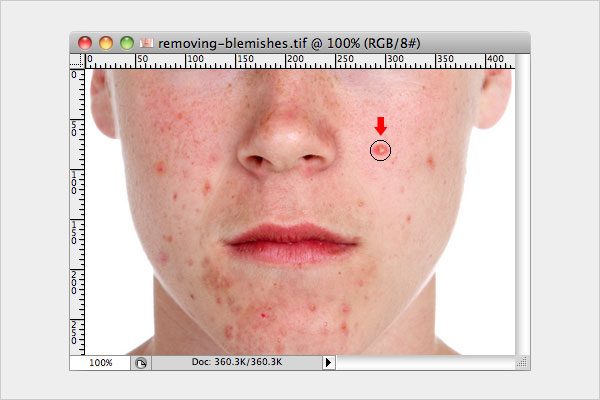
Task: Click the window resize grip at the corner
Action: click(x=523, y=362)
